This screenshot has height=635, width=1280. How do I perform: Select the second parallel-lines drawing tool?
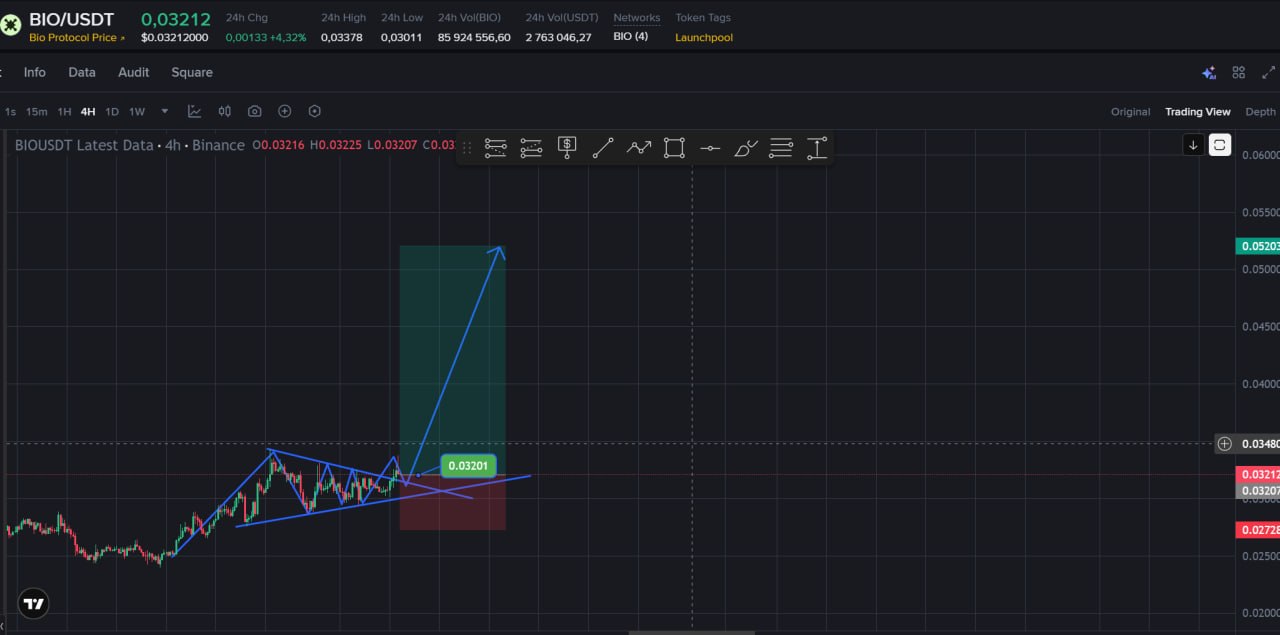pos(531,148)
